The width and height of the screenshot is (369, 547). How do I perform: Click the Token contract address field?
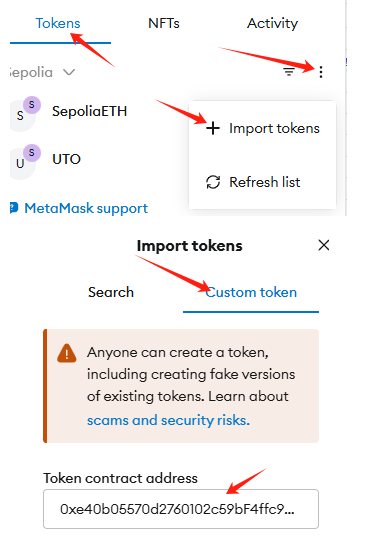point(181,509)
